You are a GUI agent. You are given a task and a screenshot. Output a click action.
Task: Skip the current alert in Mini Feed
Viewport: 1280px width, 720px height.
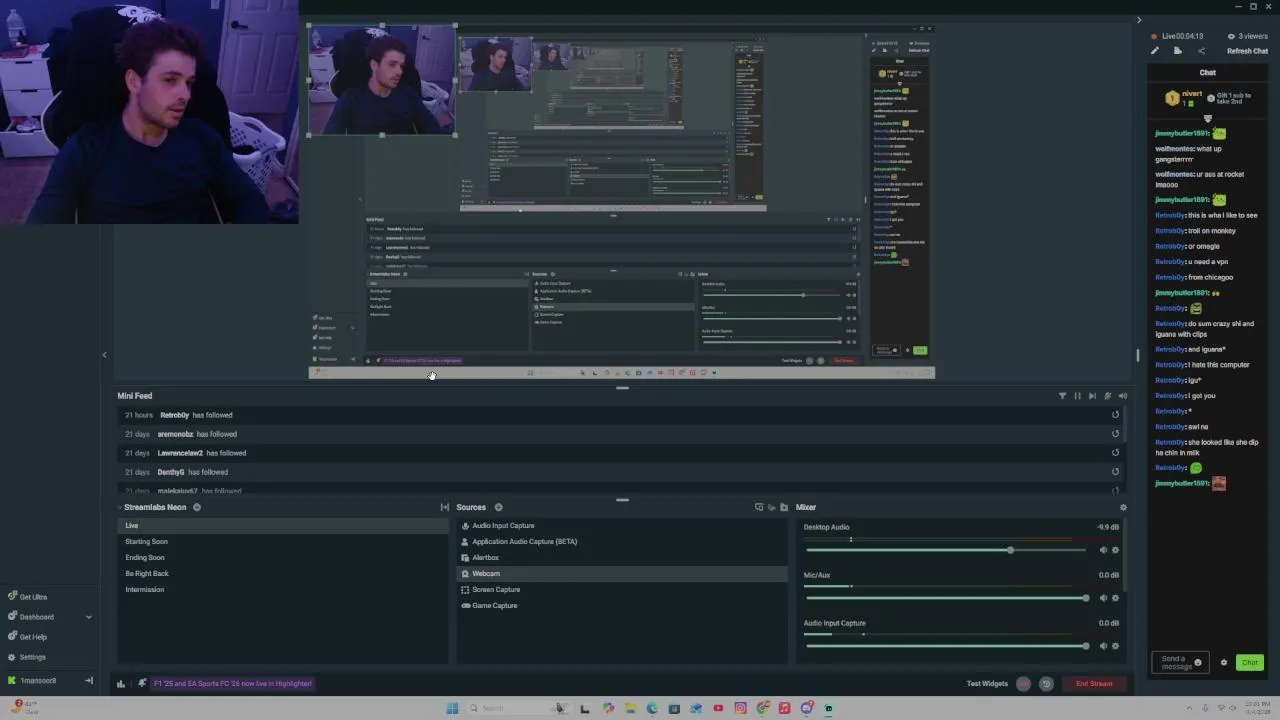tap(1092, 396)
